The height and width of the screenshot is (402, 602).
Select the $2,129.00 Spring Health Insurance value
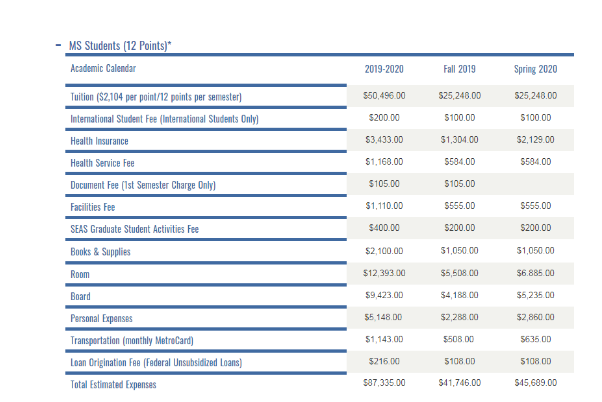point(535,140)
